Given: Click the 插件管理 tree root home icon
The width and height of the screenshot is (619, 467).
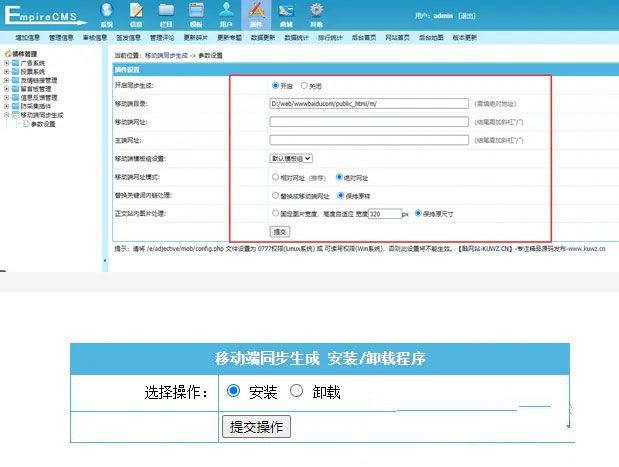Looking at the screenshot, I should (x=8, y=54).
